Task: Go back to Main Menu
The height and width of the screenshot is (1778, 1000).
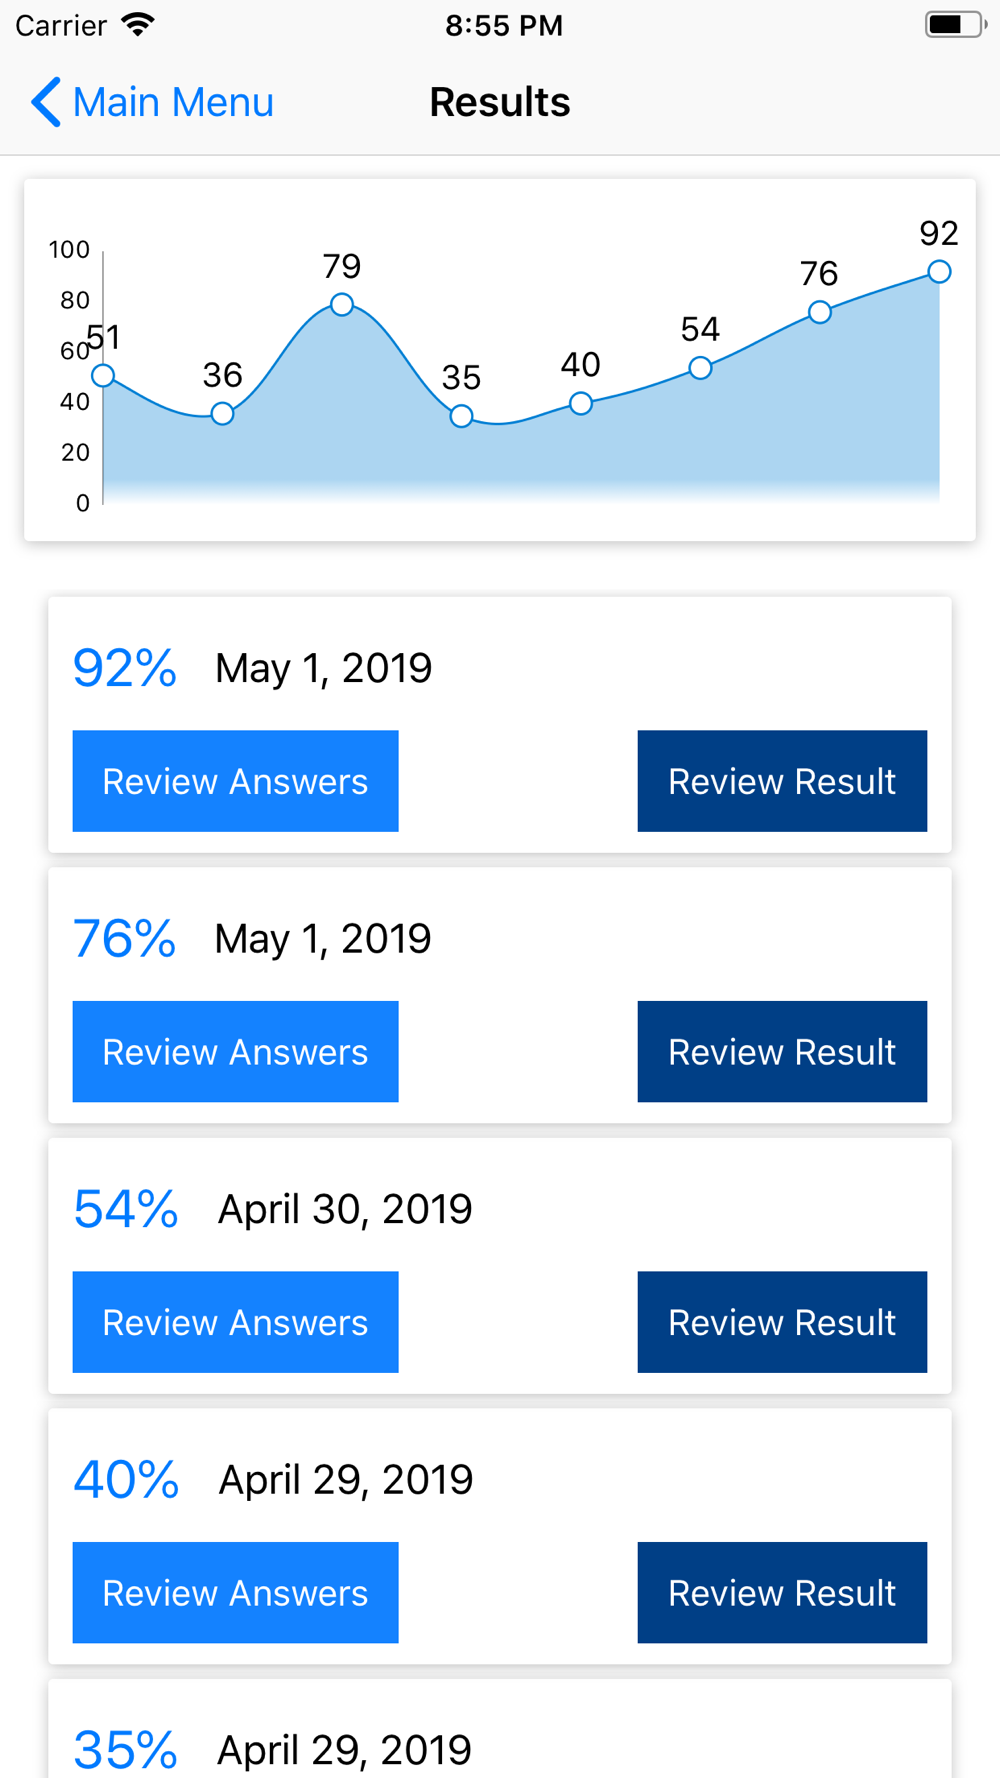Action: [x=152, y=102]
